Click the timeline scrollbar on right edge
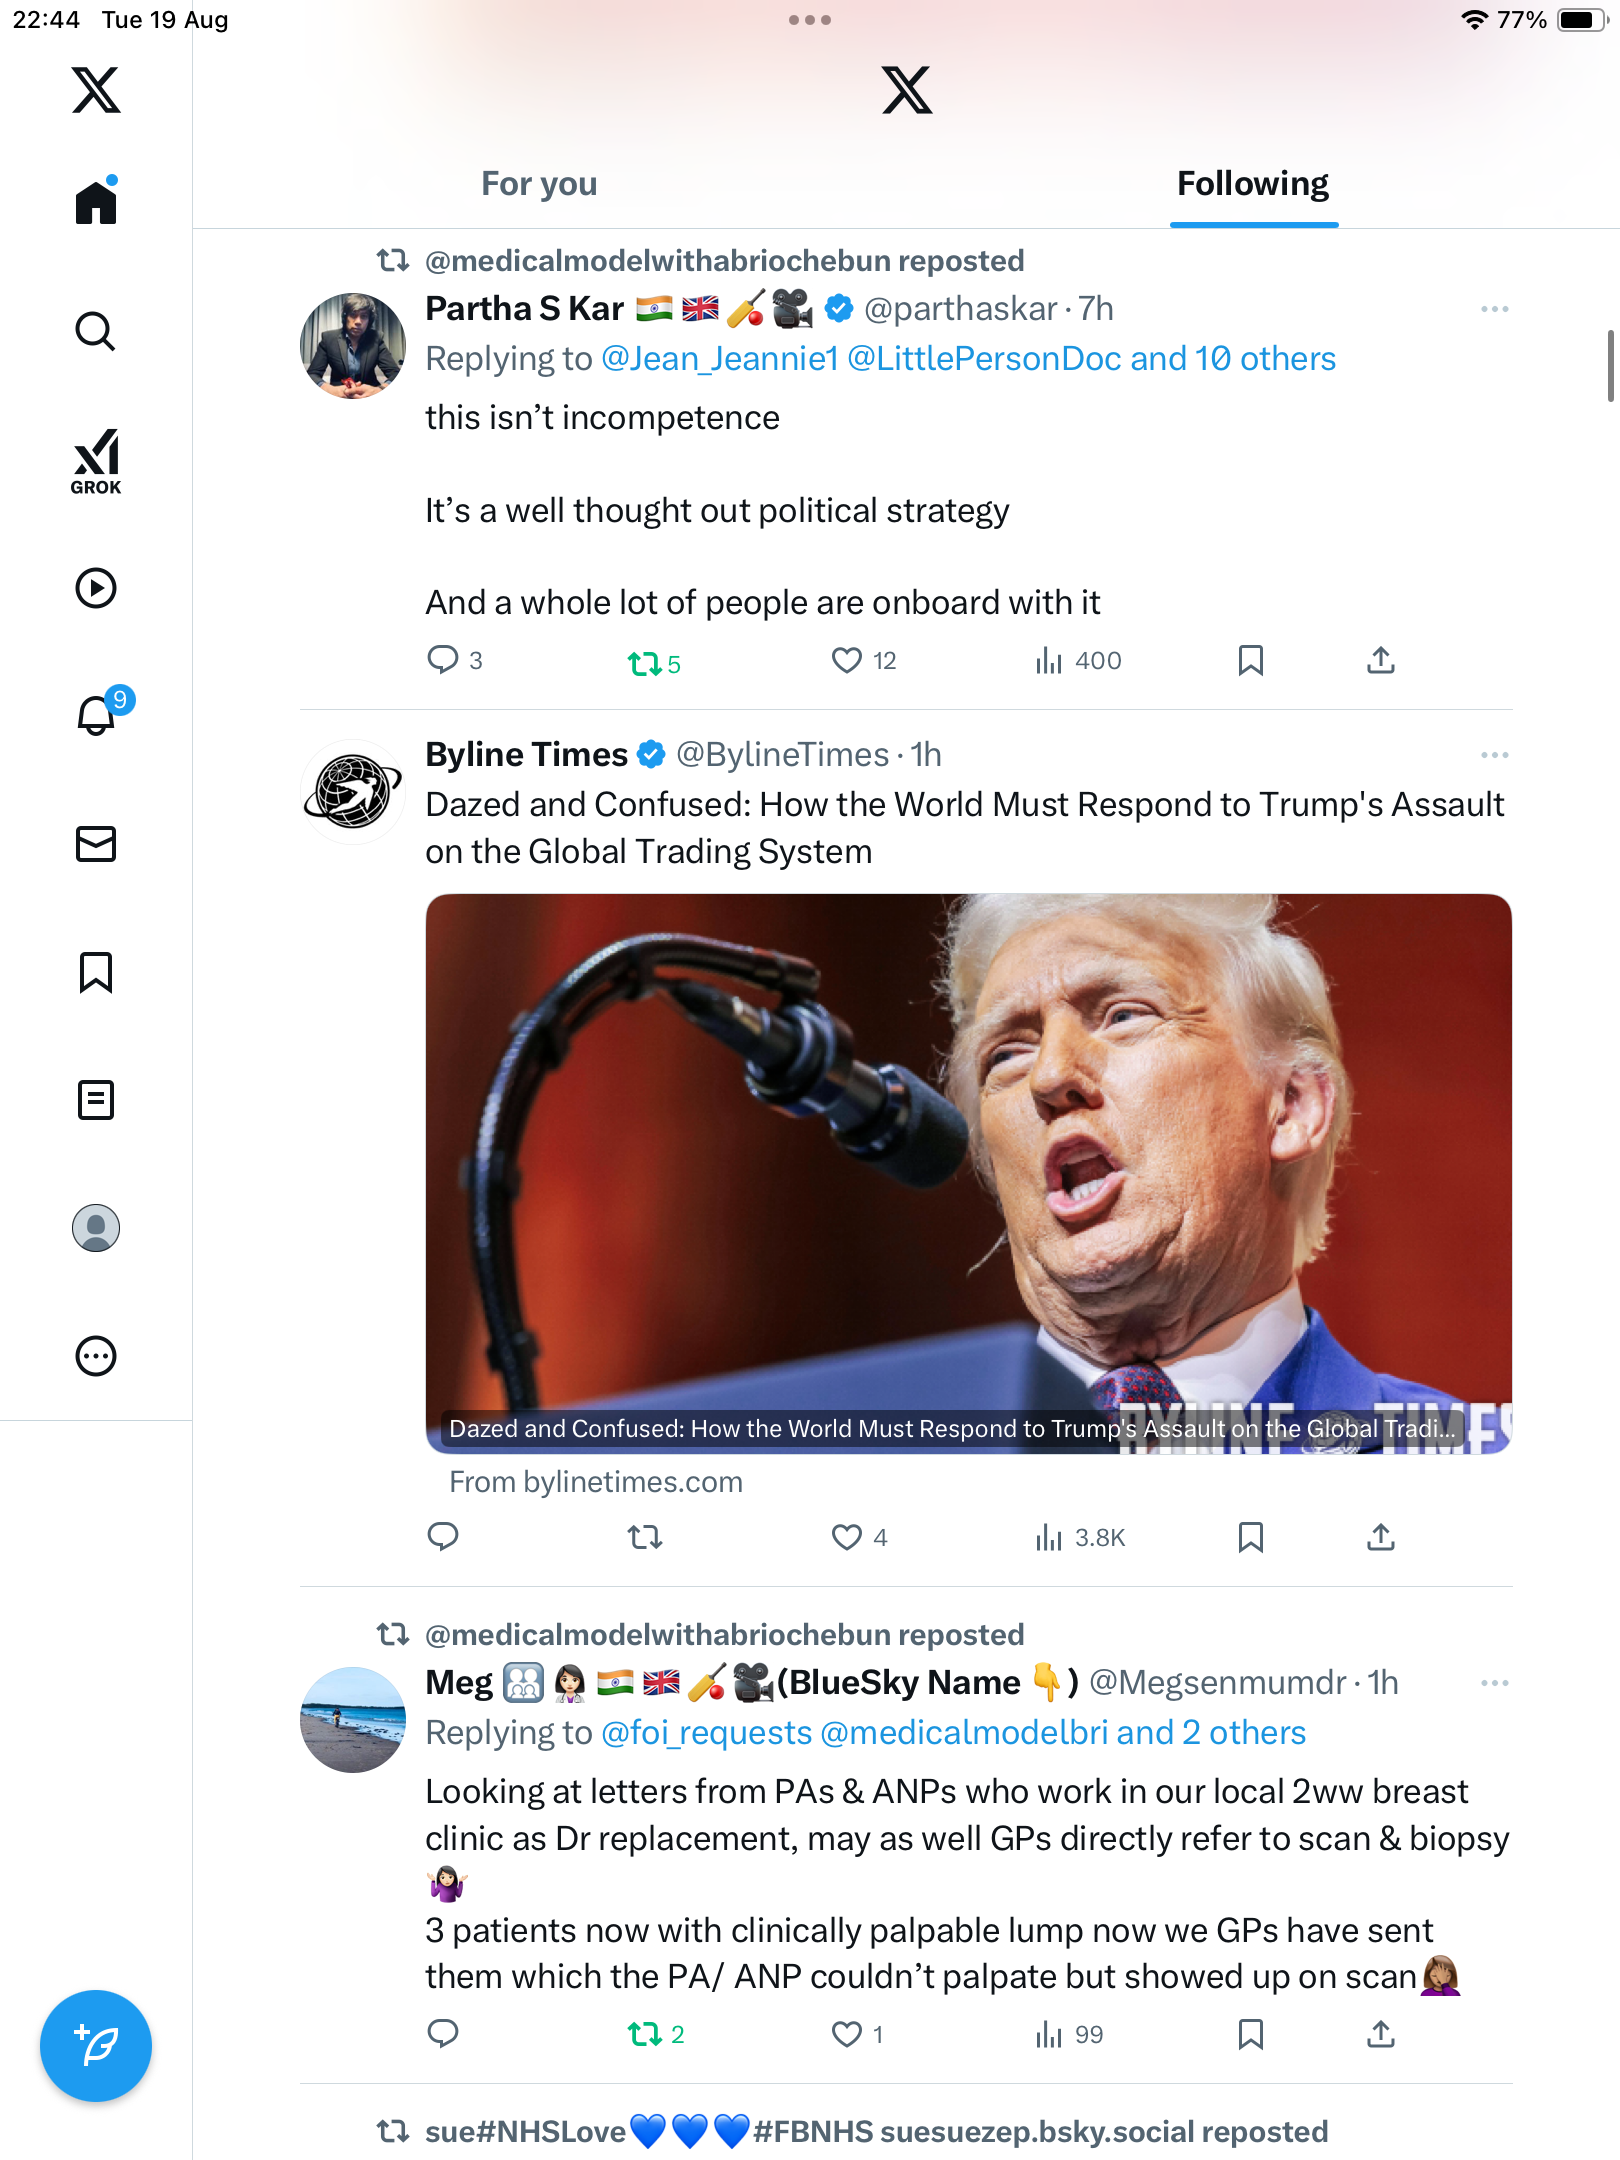The width and height of the screenshot is (1620, 2160). [1610, 365]
